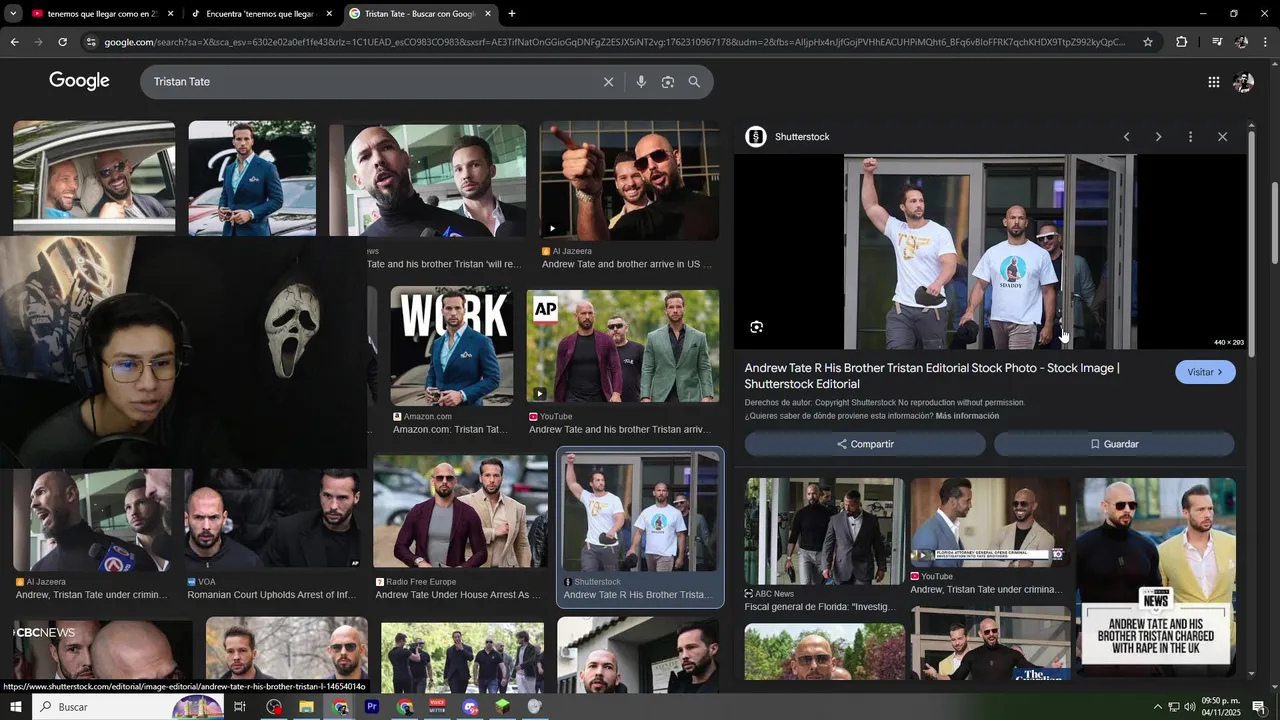
Task: Clear the Google search box with X
Action: tap(608, 82)
